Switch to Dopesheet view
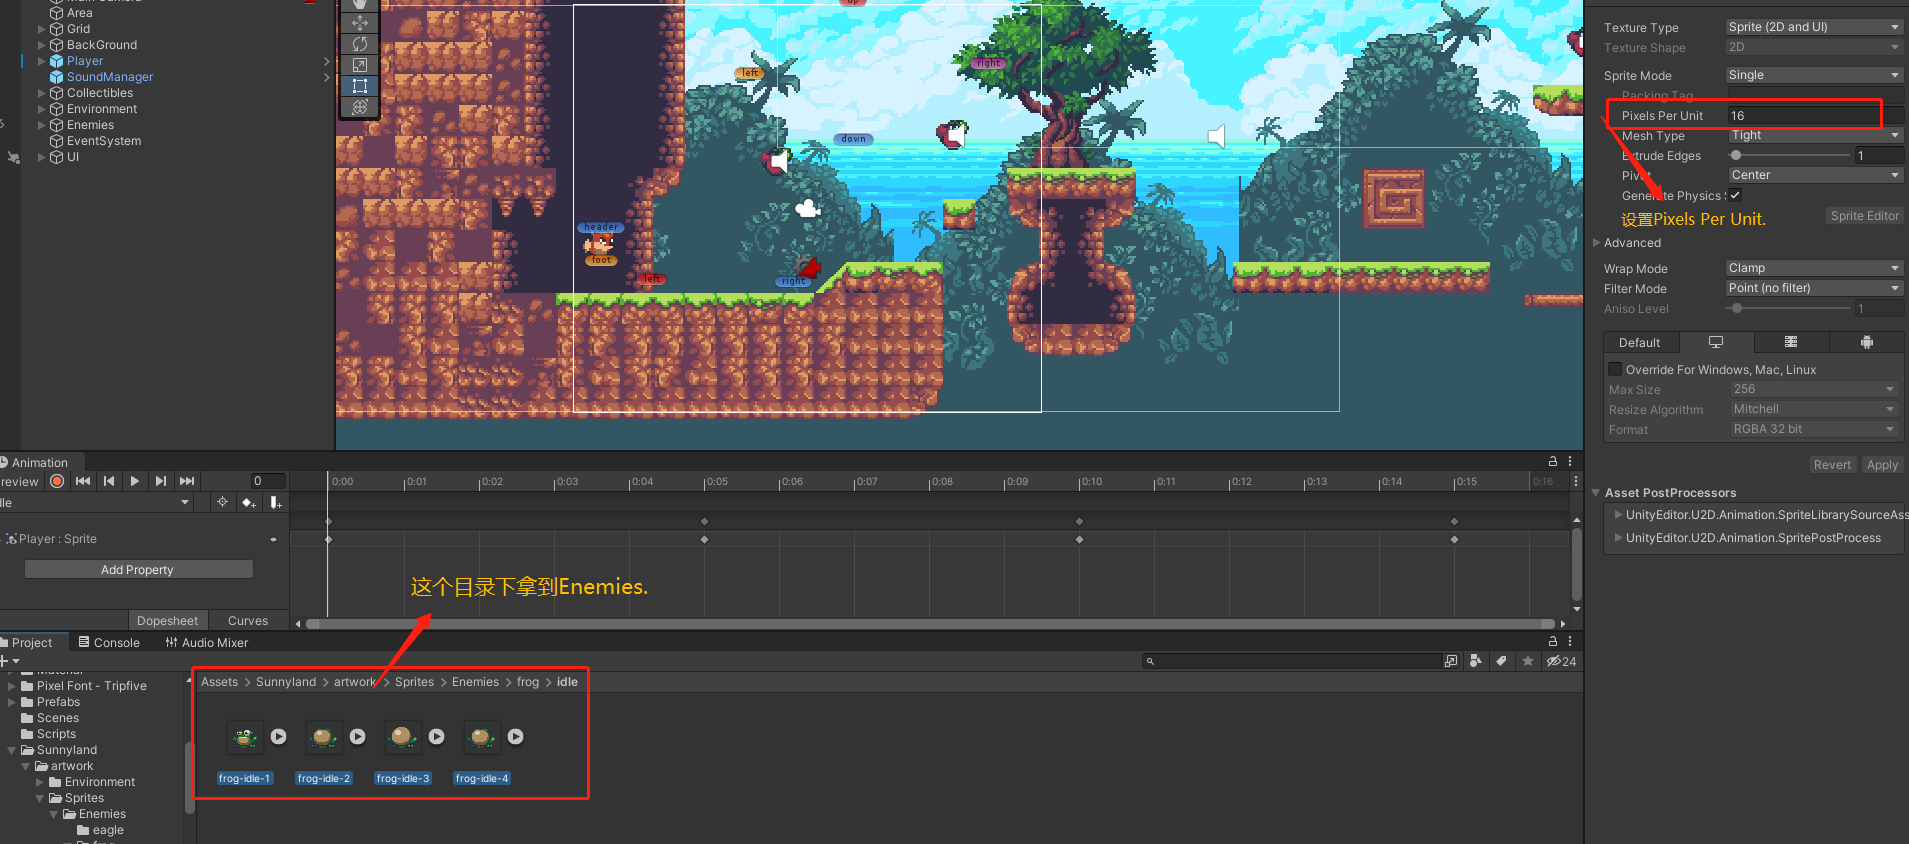The image size is (1909, 844). coord(167,621)
